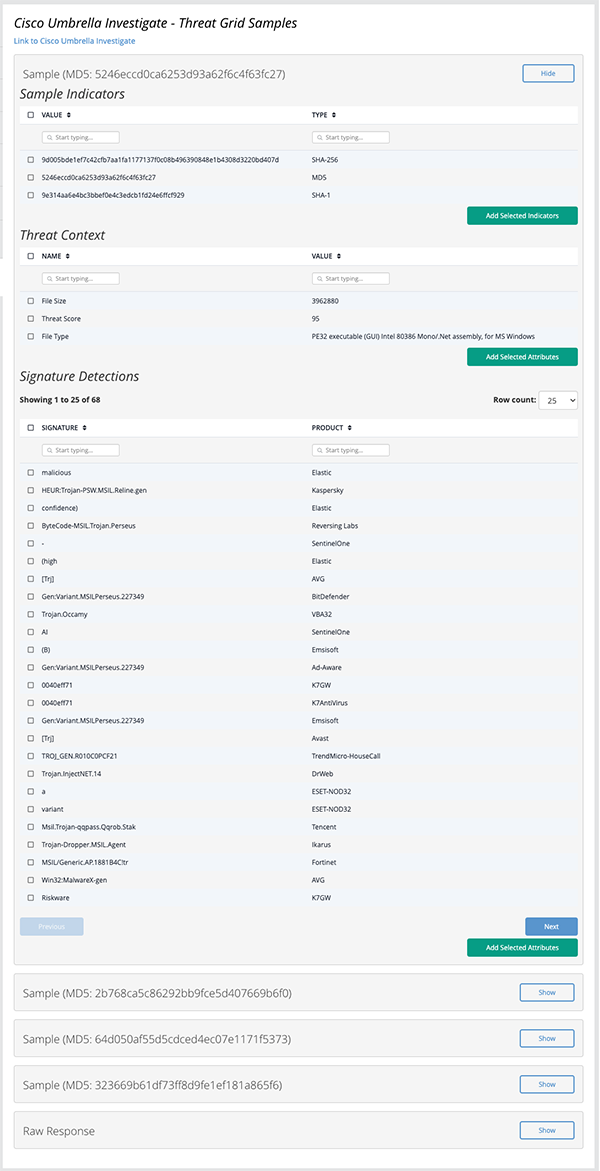The image size is (600, 1171).
Task: Sort Sample Indicators by VALUE column arrows
Action: point(69,115)
